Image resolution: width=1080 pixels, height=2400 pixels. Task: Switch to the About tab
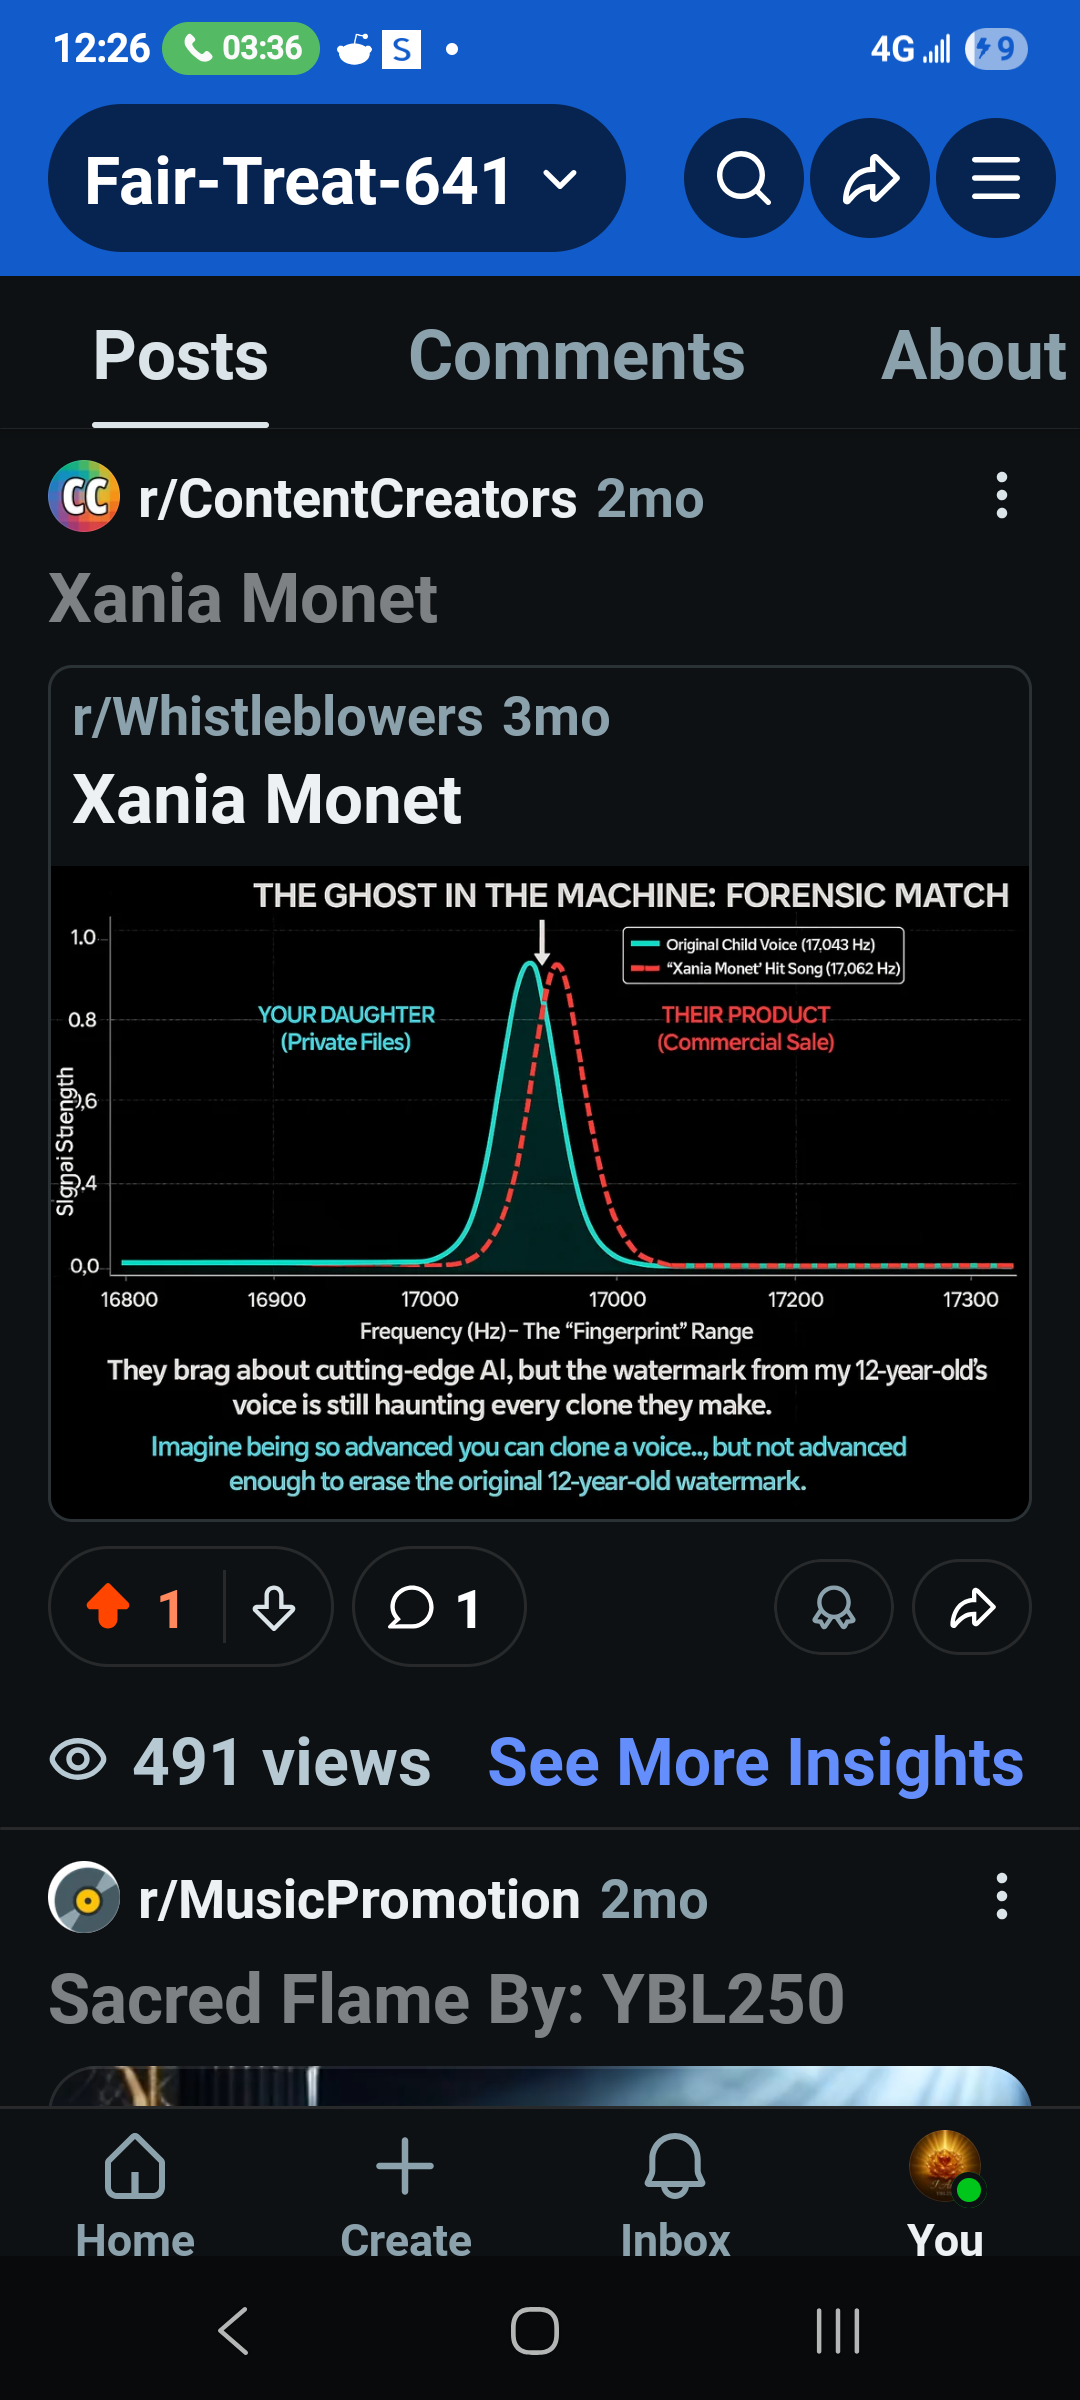coord(973,356)
